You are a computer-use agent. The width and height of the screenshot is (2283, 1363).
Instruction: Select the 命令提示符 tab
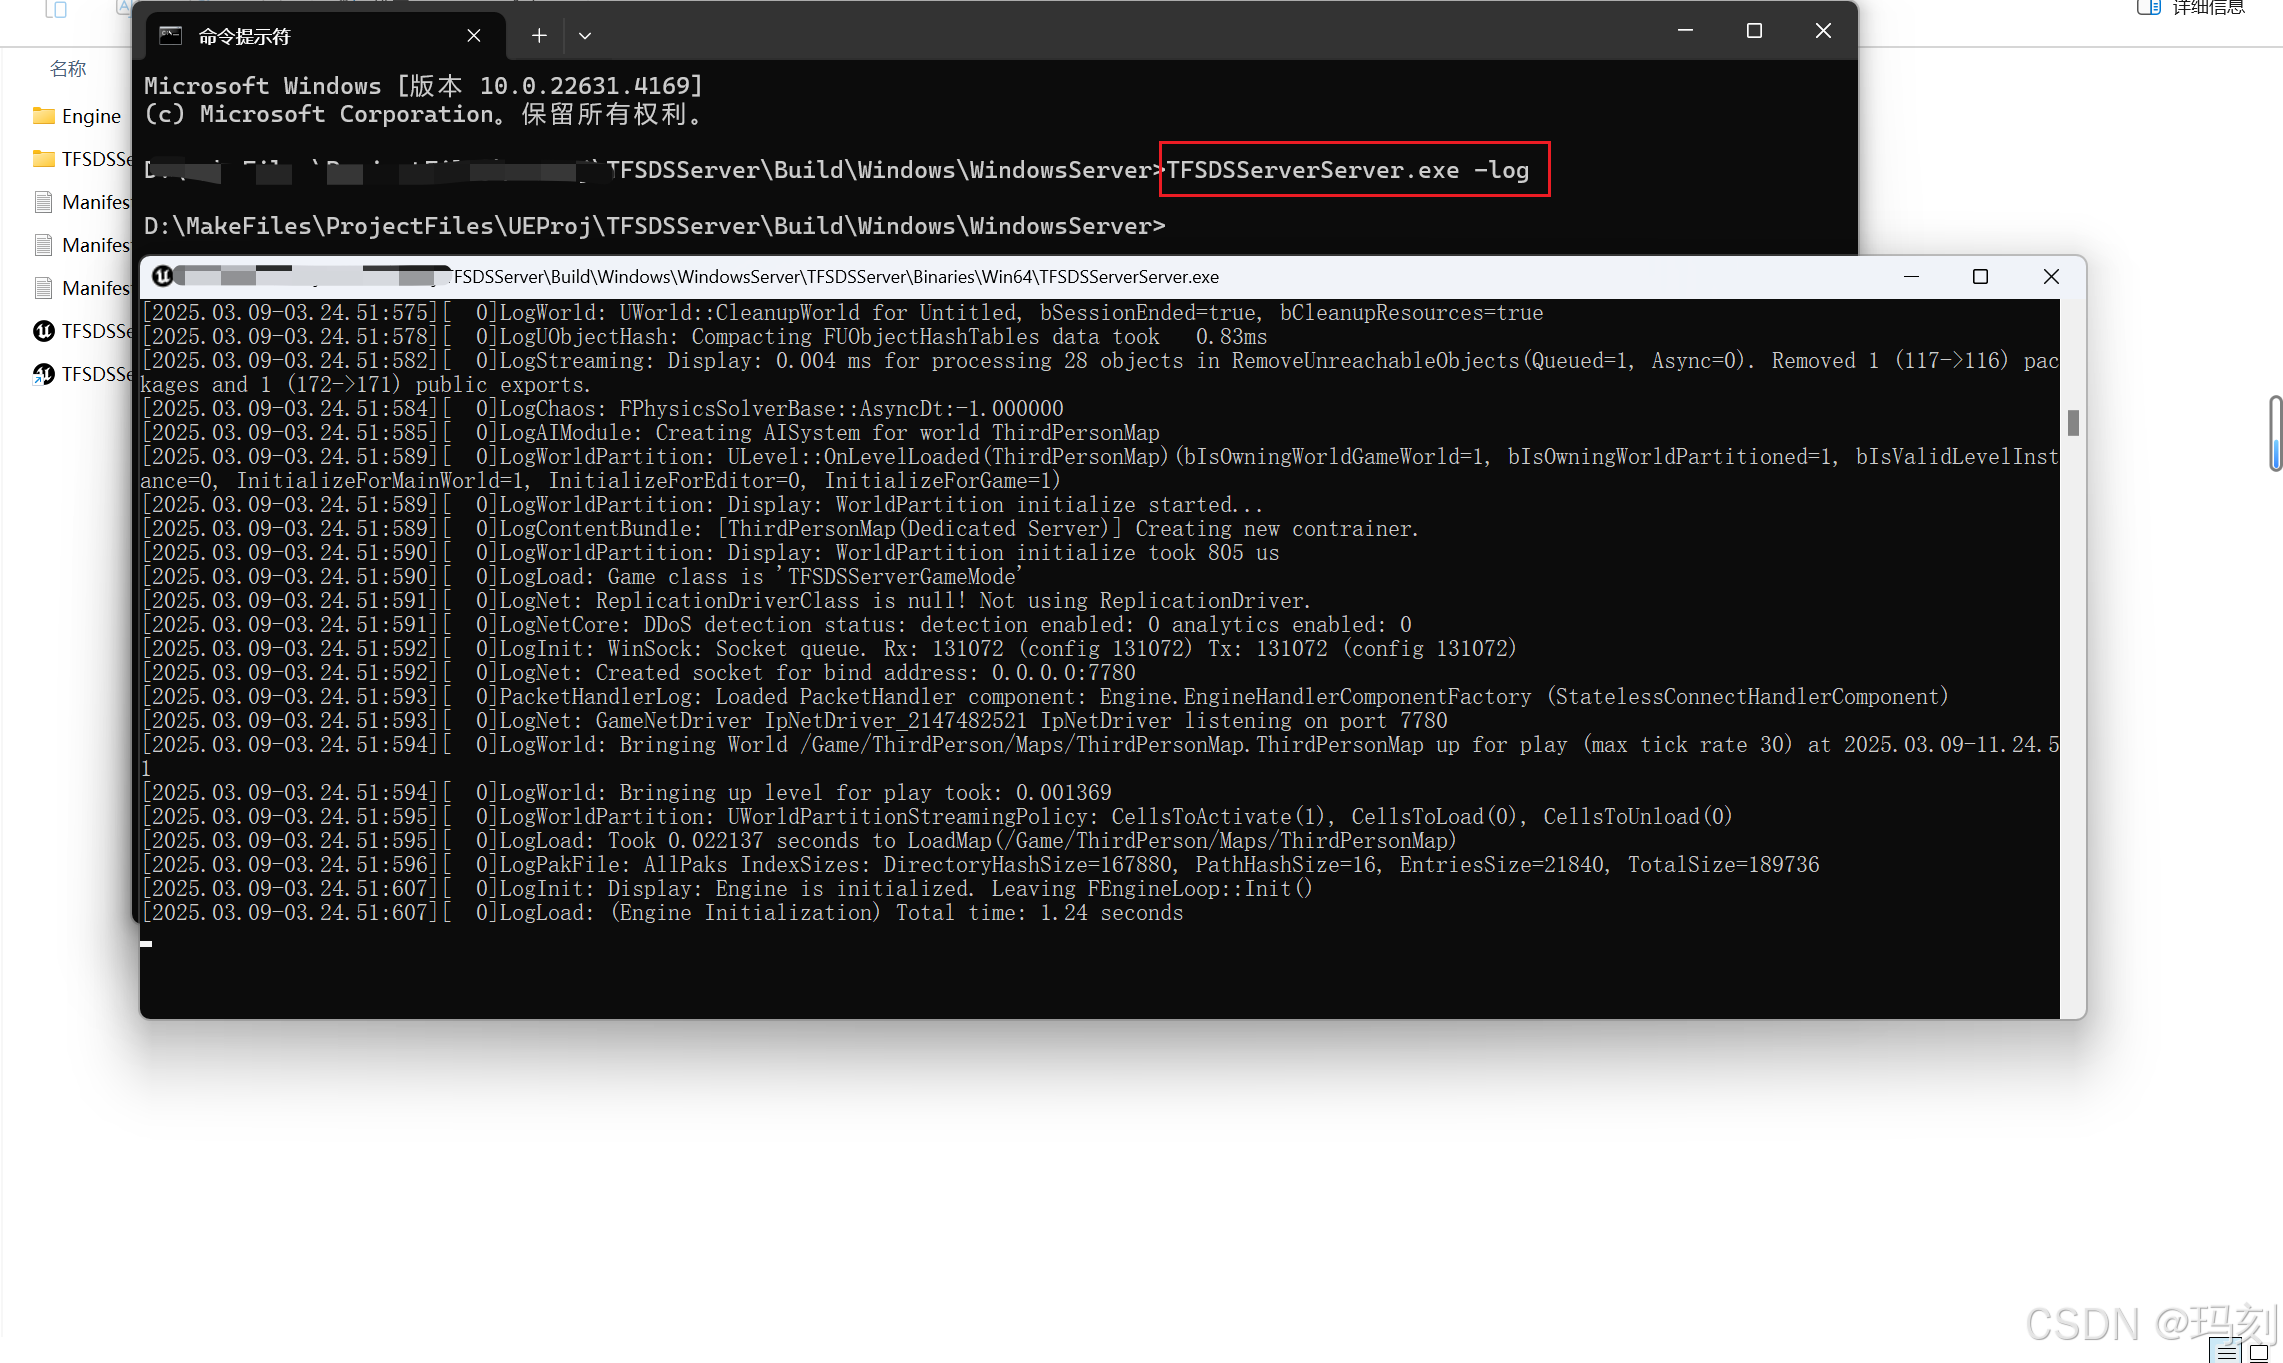(x=300, y=36)
